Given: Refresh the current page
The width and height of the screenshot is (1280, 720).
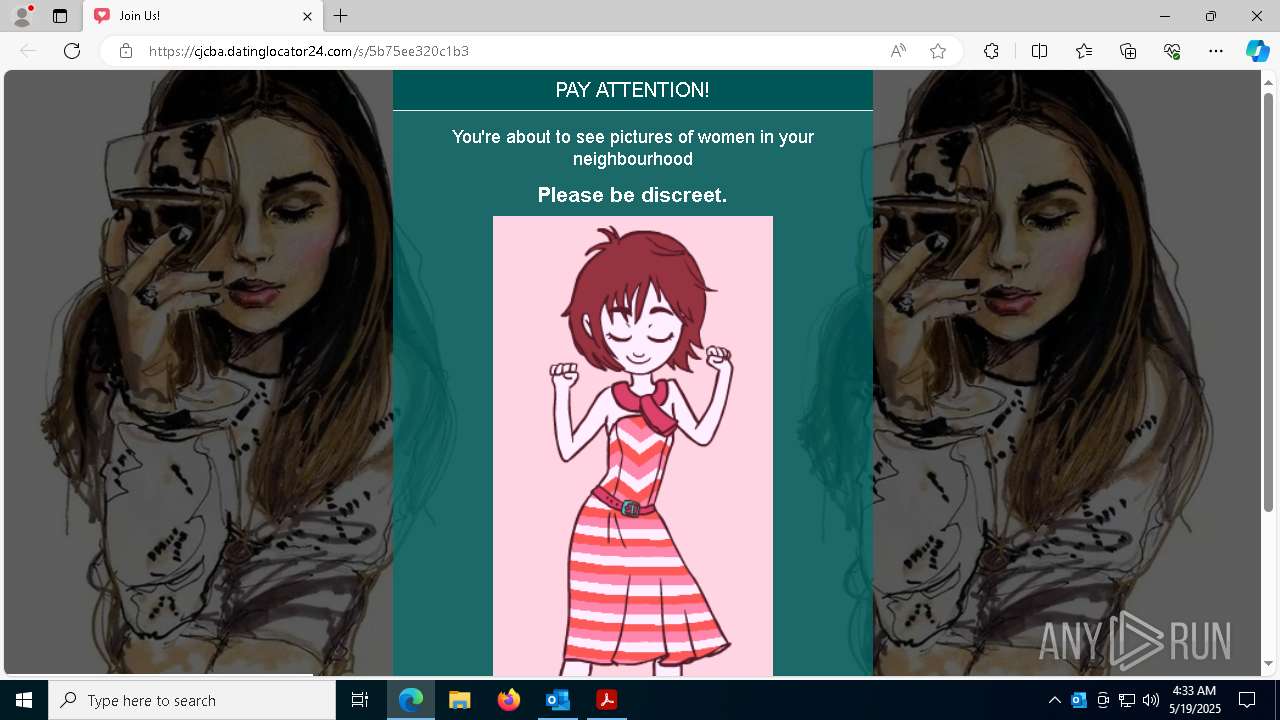Looking at the screenshot, I should (x=72, y=51).
